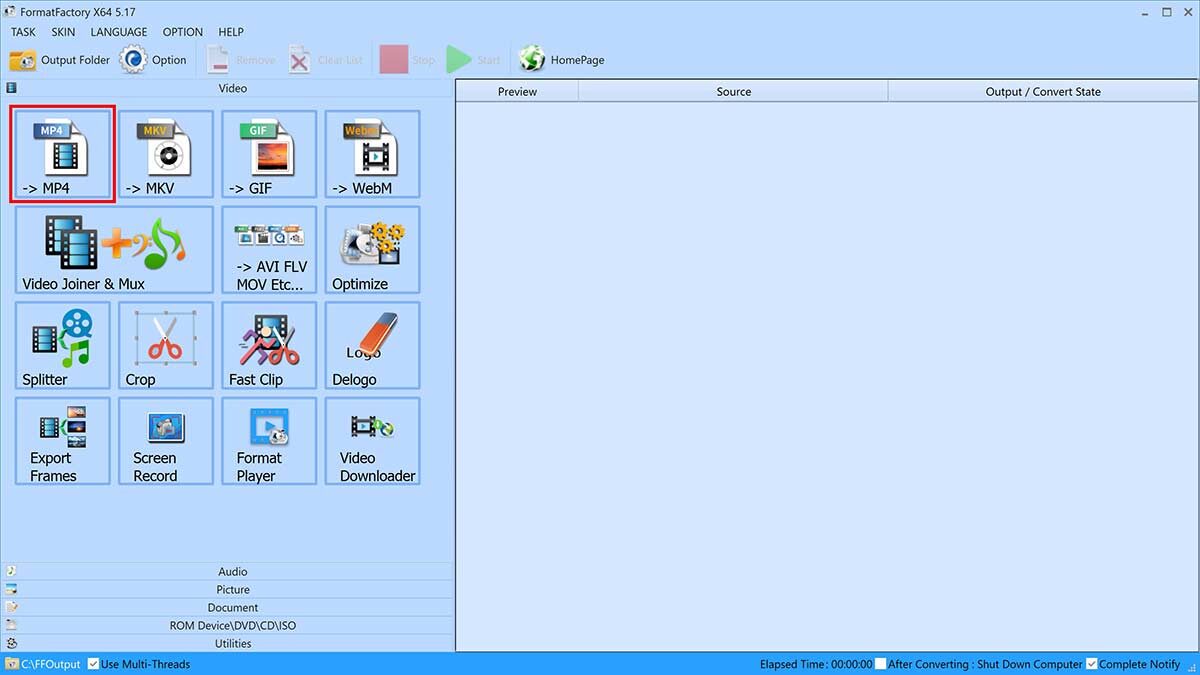Expand the ROM Device\DVD\CD\ISO section
The height and width of the screenshot is (675, 1200).
[232, 625]
